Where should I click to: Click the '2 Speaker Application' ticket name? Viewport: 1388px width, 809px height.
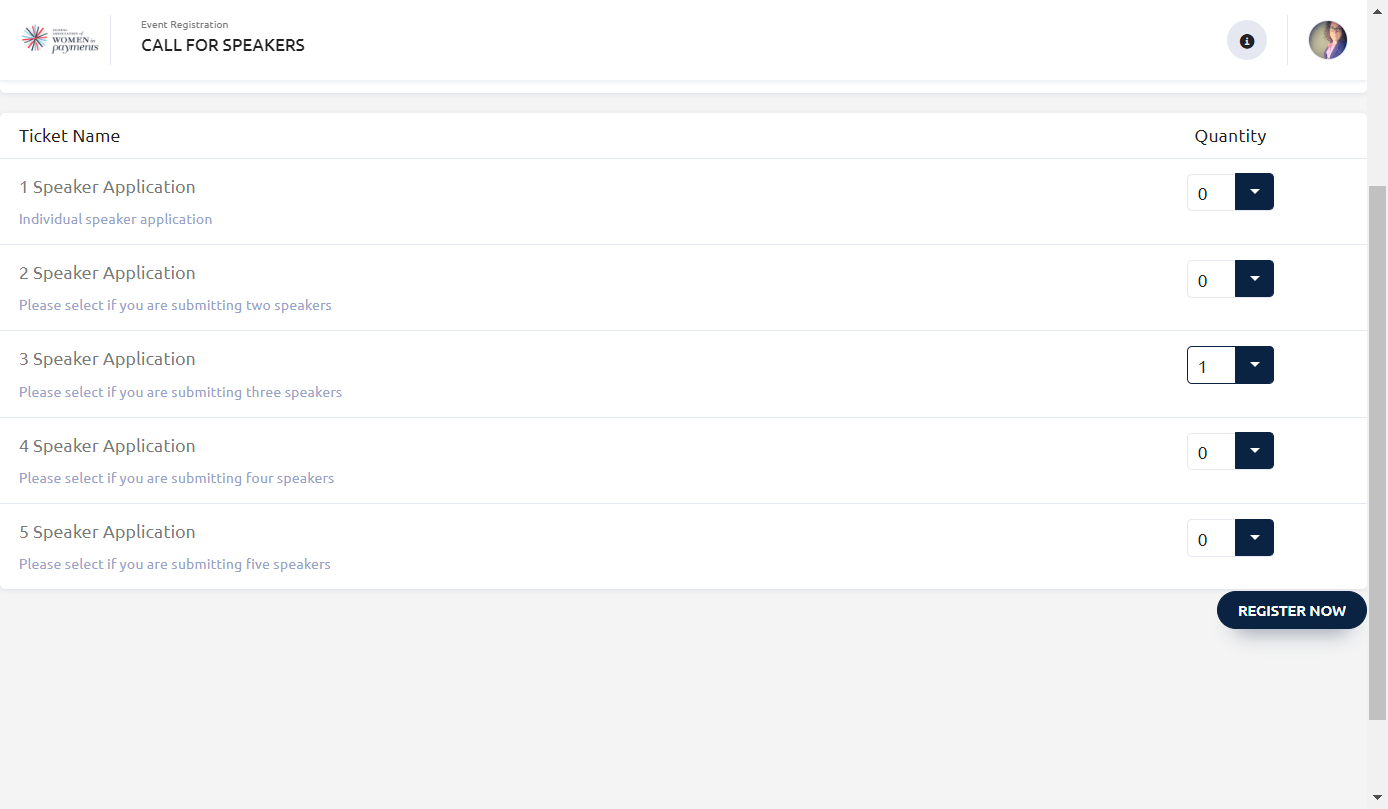pos(107,273)
